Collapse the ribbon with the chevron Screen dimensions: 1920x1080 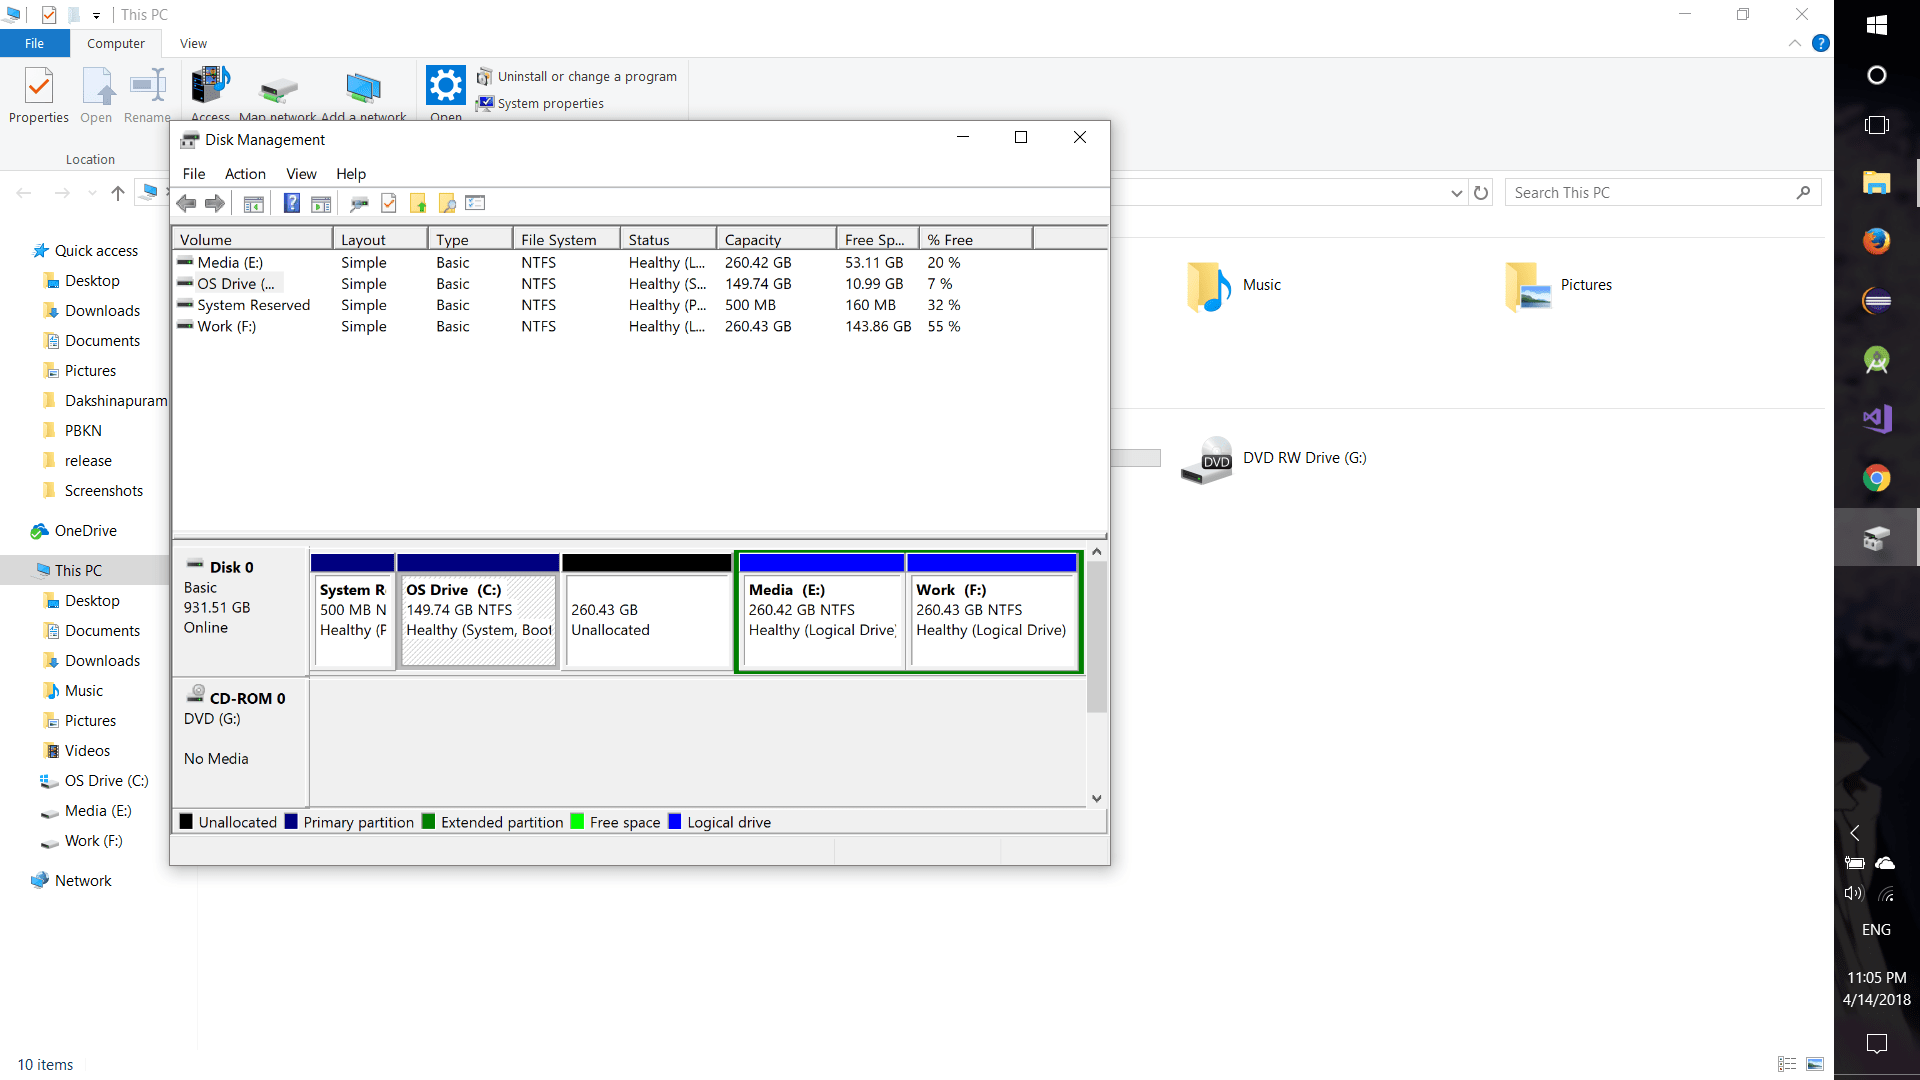pyautogui.click(x=1794, y=44)
